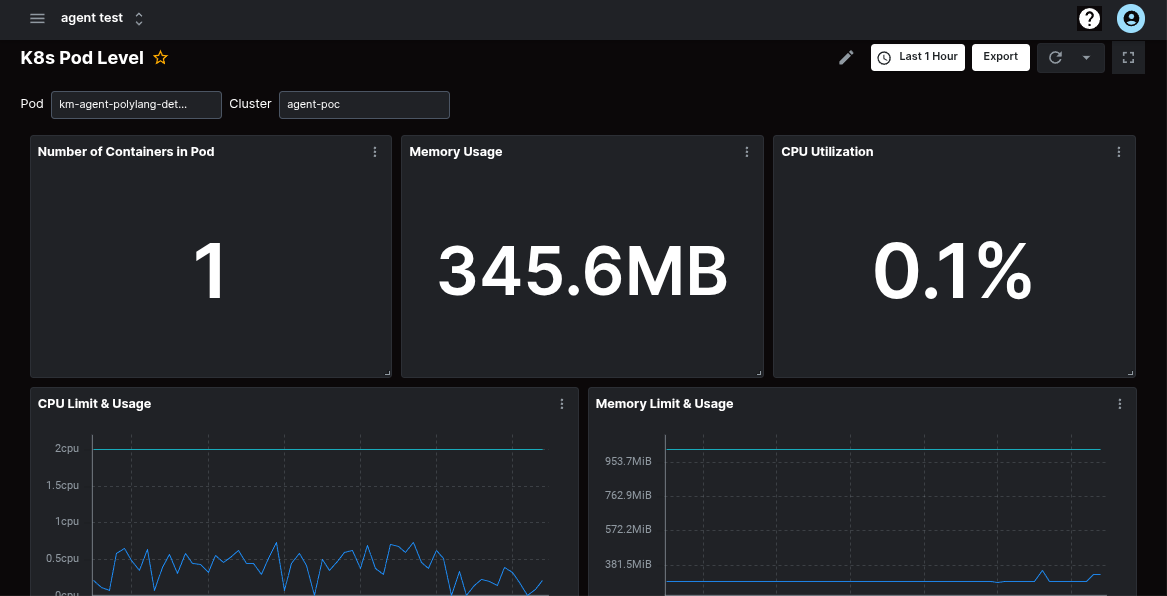Refresh the dashboard data
1167x596 pixels.
coord(1055,57)
